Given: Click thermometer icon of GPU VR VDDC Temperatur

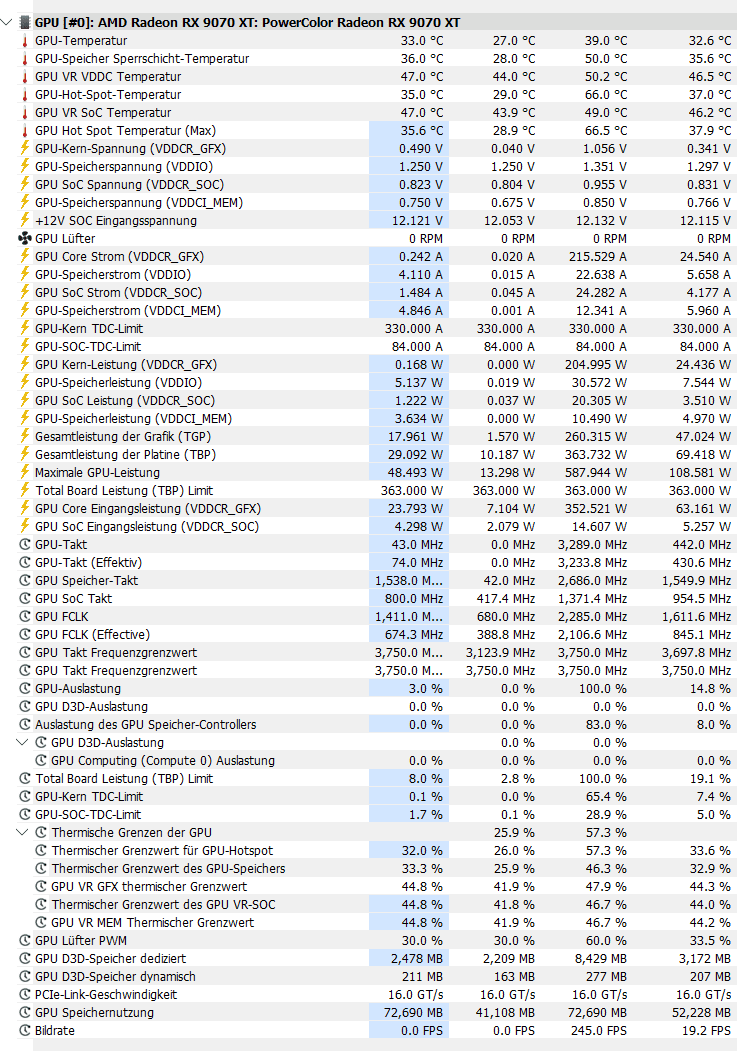Looking at the screenshot, I should point(25,77).
